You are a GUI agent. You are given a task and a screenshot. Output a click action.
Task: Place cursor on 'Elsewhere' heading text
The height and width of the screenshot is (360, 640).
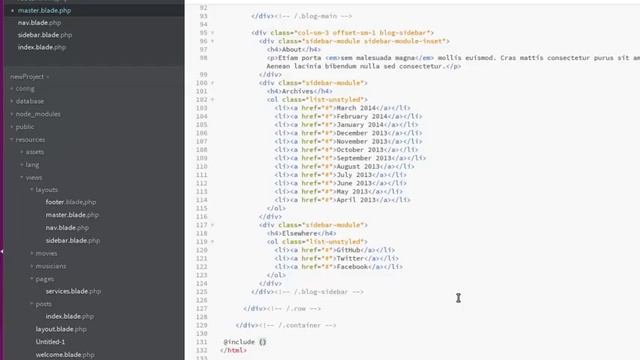[300, 233]
